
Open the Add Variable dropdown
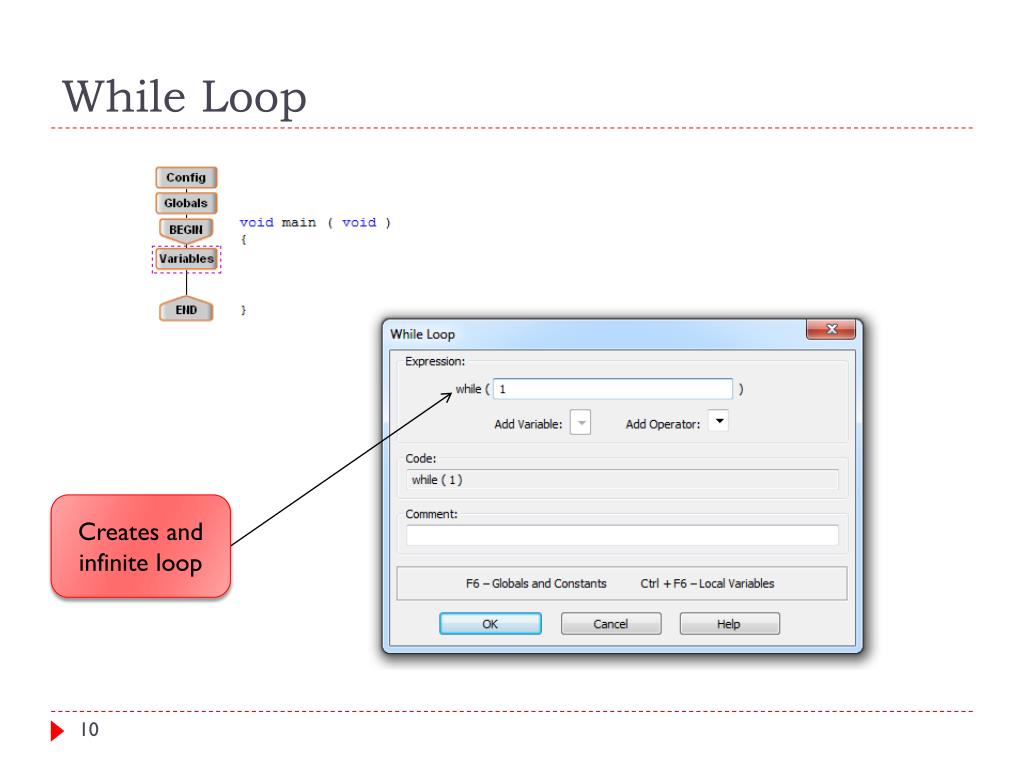[x=581, y=423]
